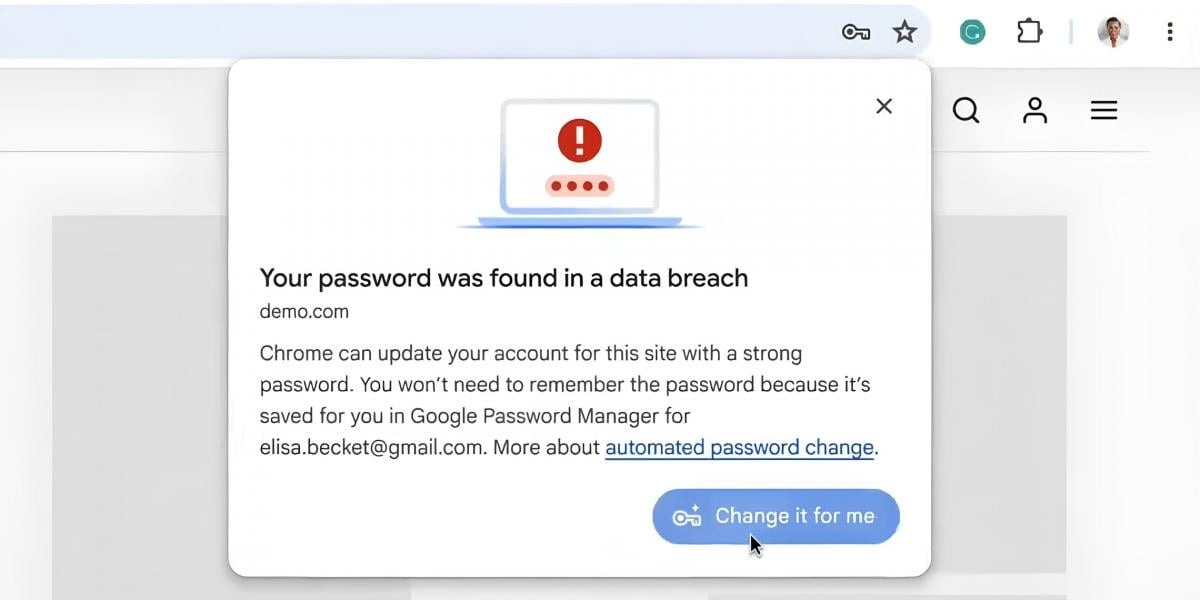Bookmark this page with the star icon
Viewport: 1200px width, 600px height.
tap(905, 32)
